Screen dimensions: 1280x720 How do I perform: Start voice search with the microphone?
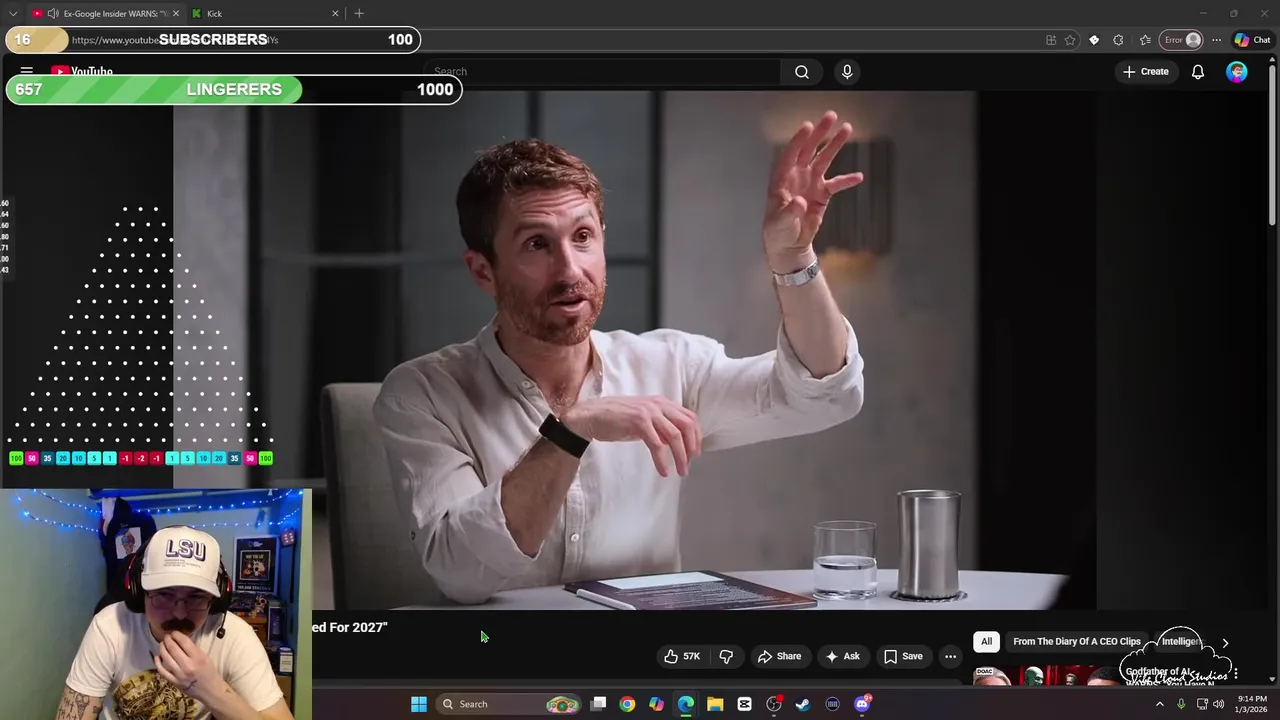coord(847,71)
